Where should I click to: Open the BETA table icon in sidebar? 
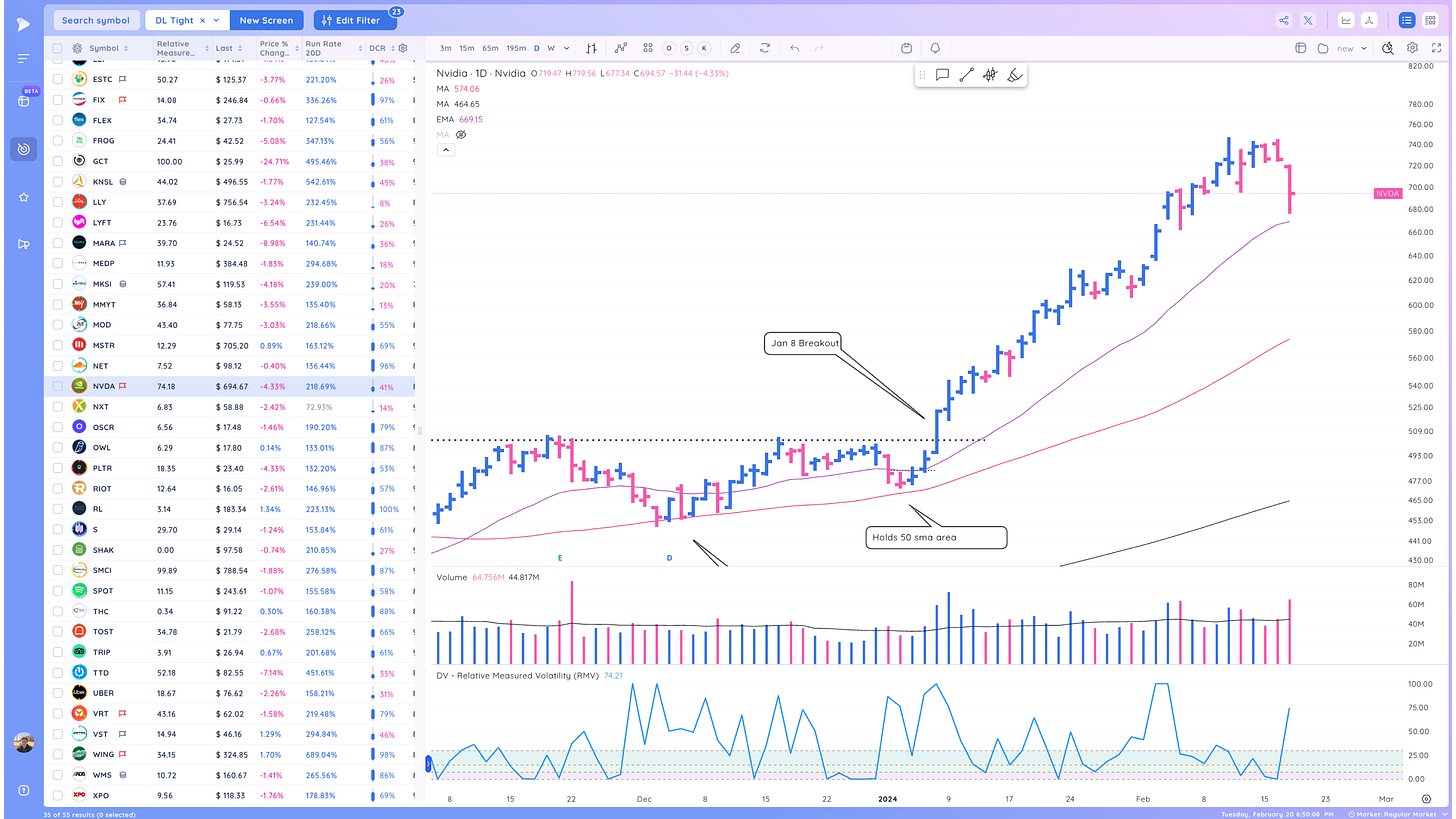(x=24, y=100)
